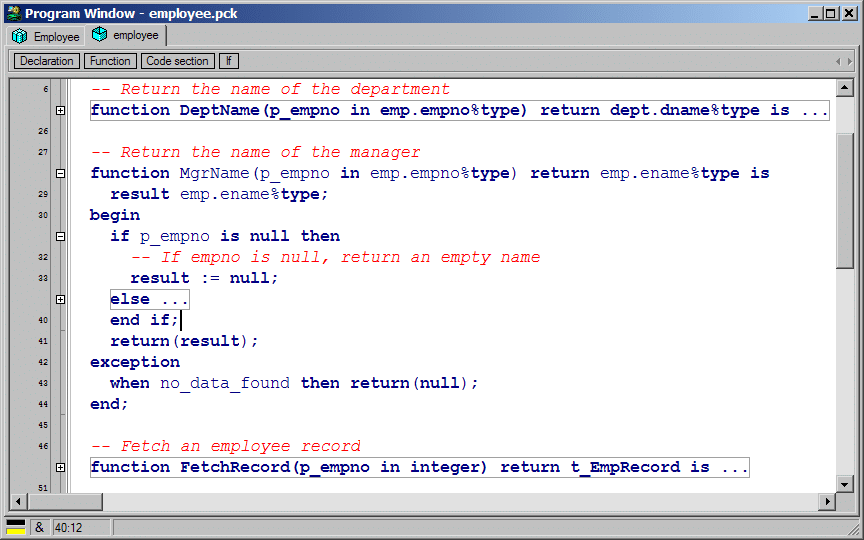Select the employee package body tab

point(126,35)
